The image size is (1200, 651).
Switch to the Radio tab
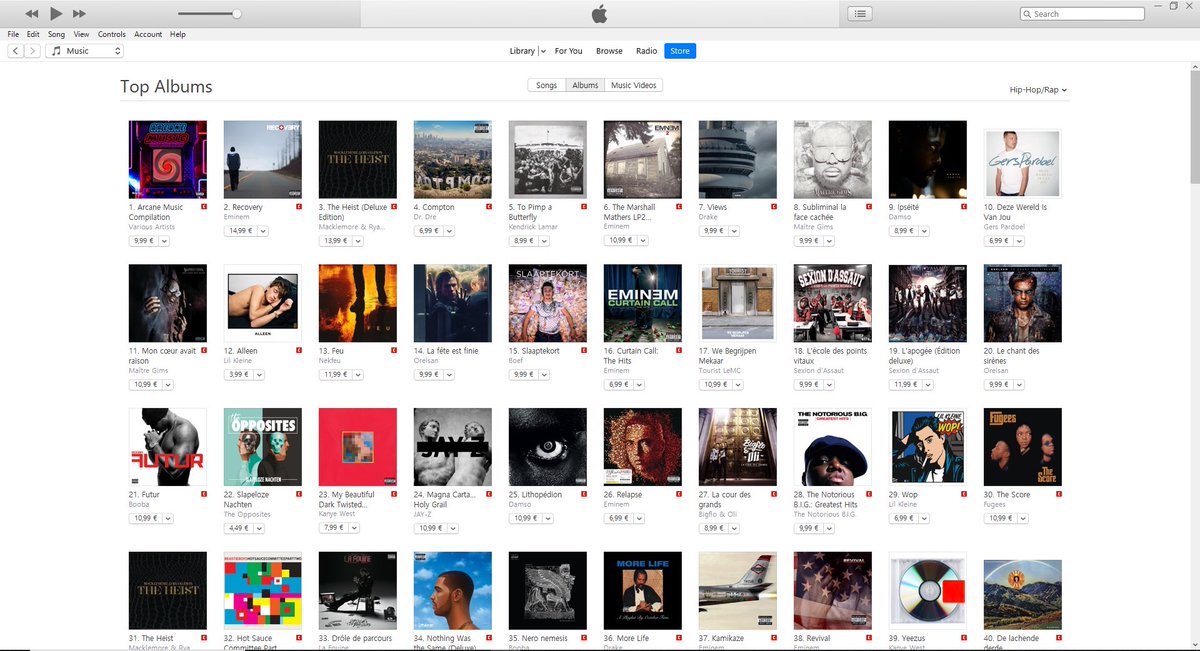coord(646,50)
